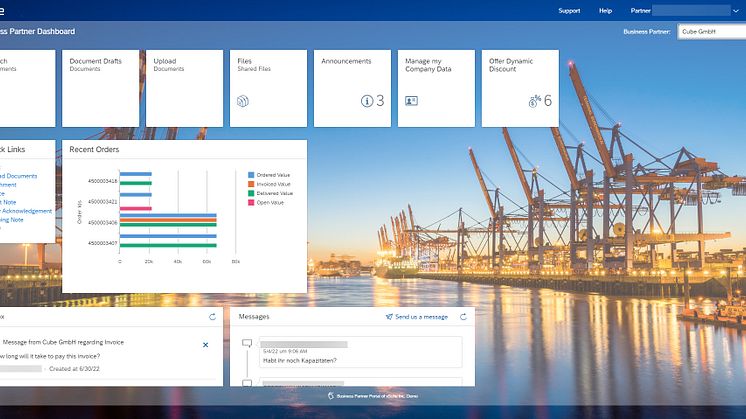Open the Support menu
The image size is (746, 419).
click(569, 11)
